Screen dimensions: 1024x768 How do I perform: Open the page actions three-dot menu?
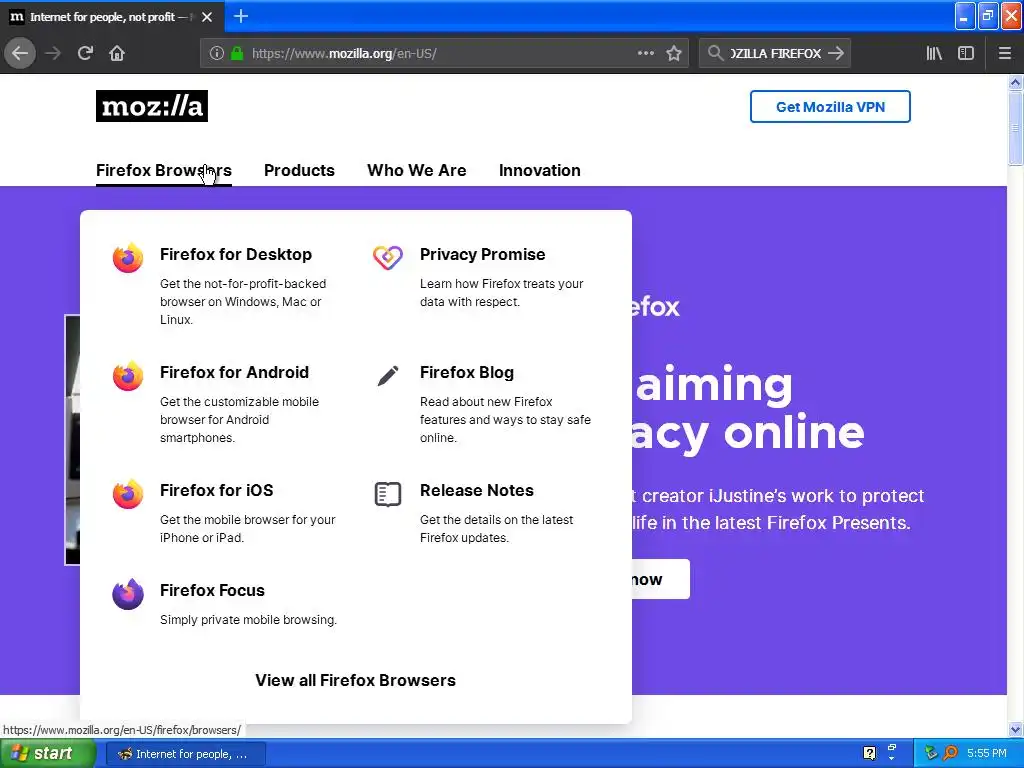[x=645, y=53]
